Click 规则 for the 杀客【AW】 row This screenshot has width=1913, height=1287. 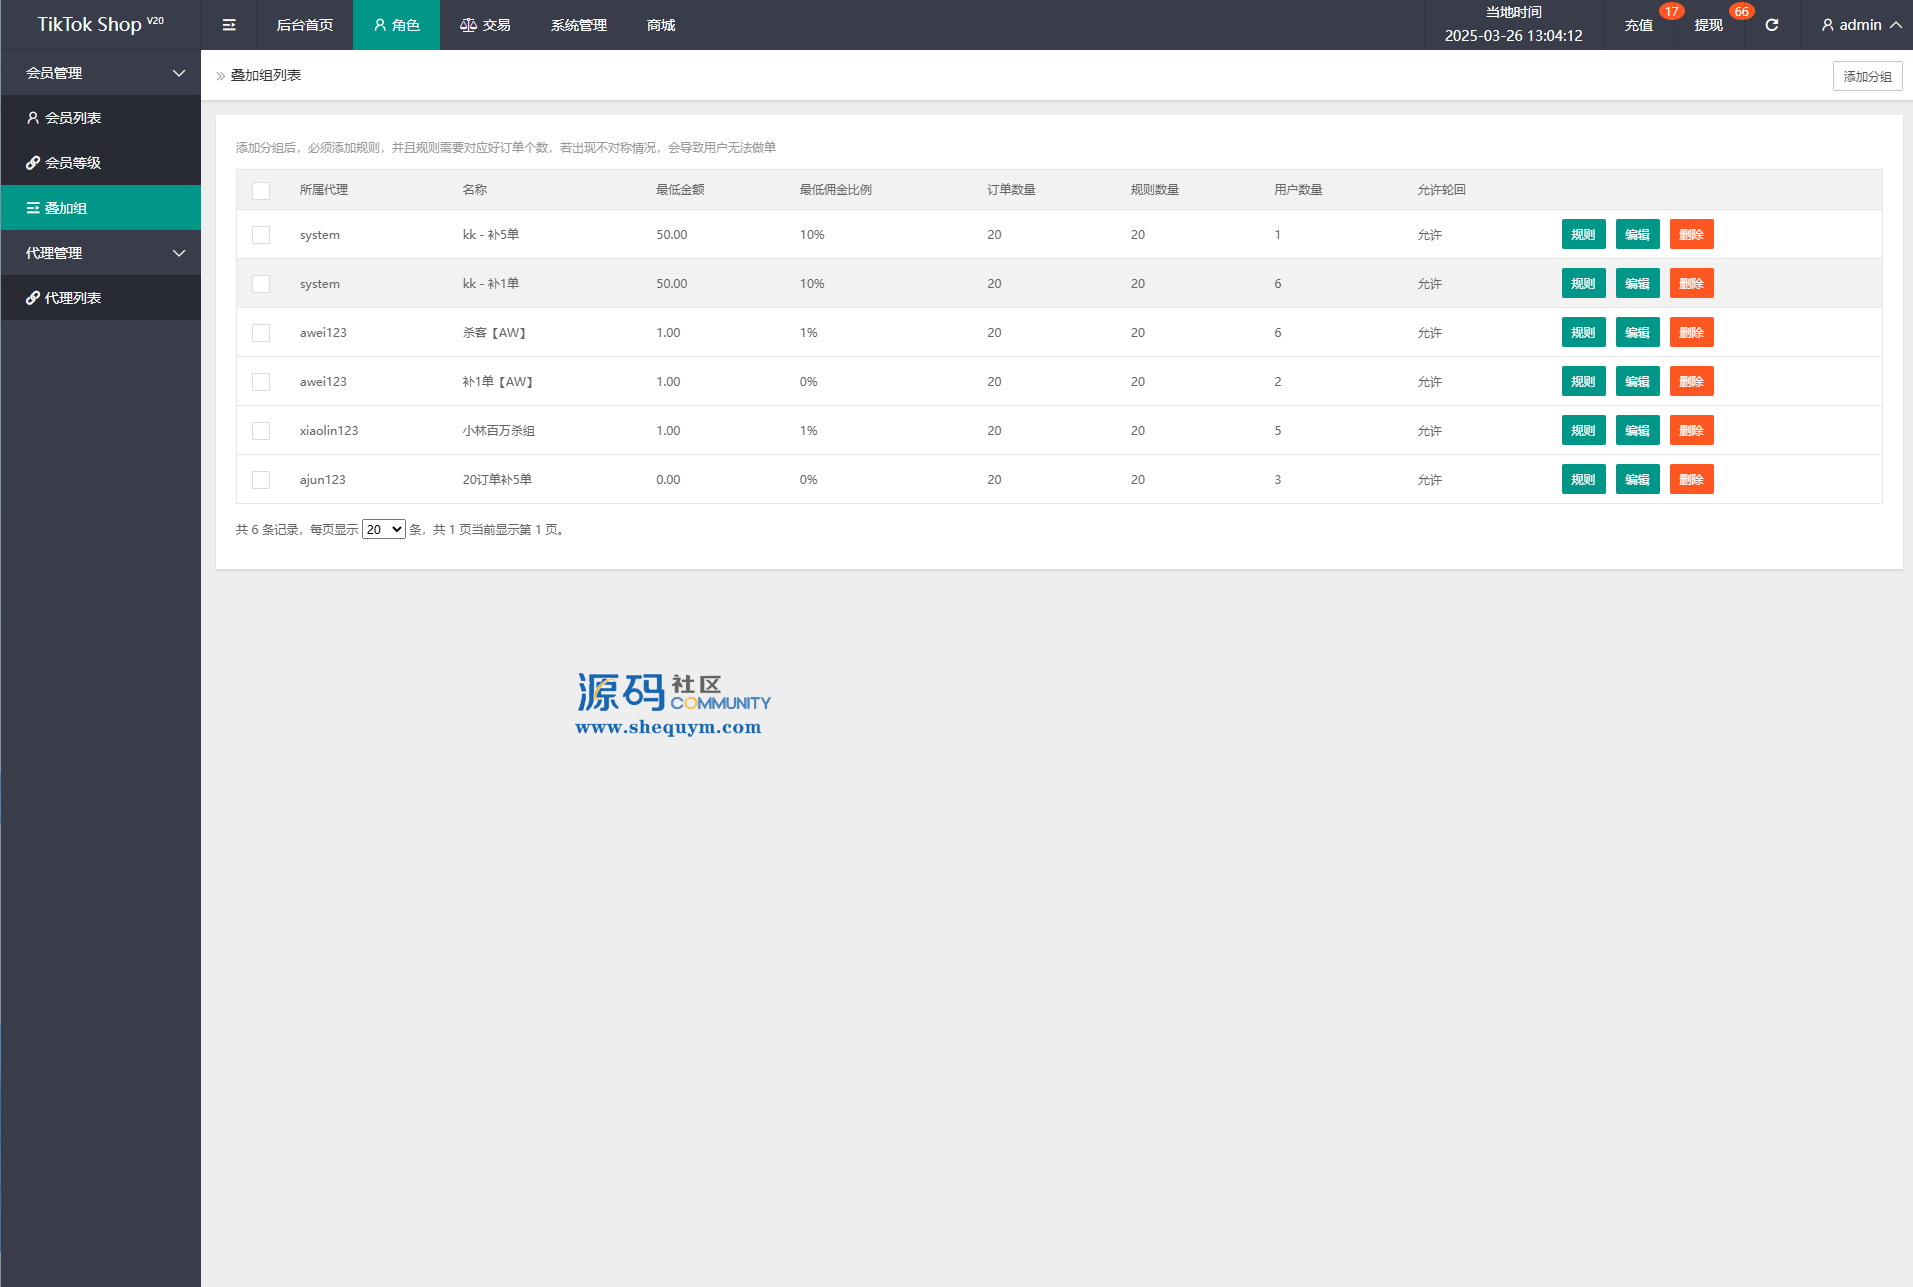pos(1583,333)
